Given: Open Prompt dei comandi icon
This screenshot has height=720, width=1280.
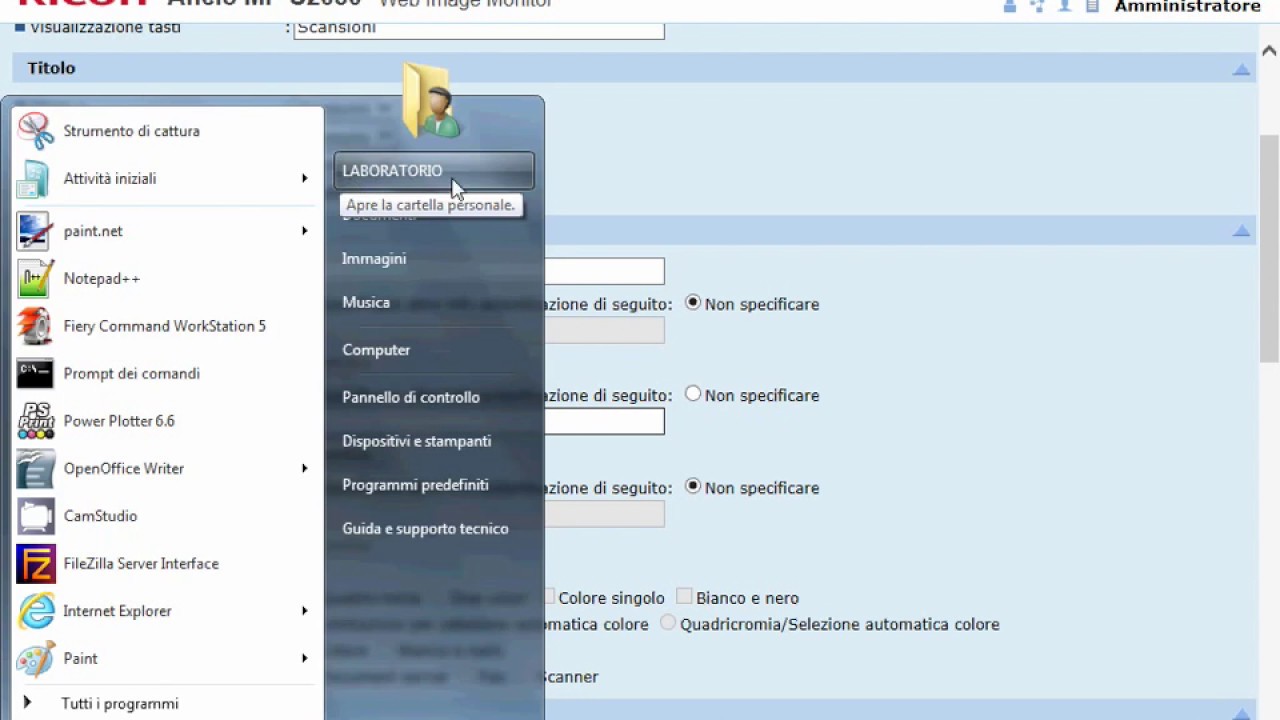Looking at the screenshot, I should pos(35,374).
